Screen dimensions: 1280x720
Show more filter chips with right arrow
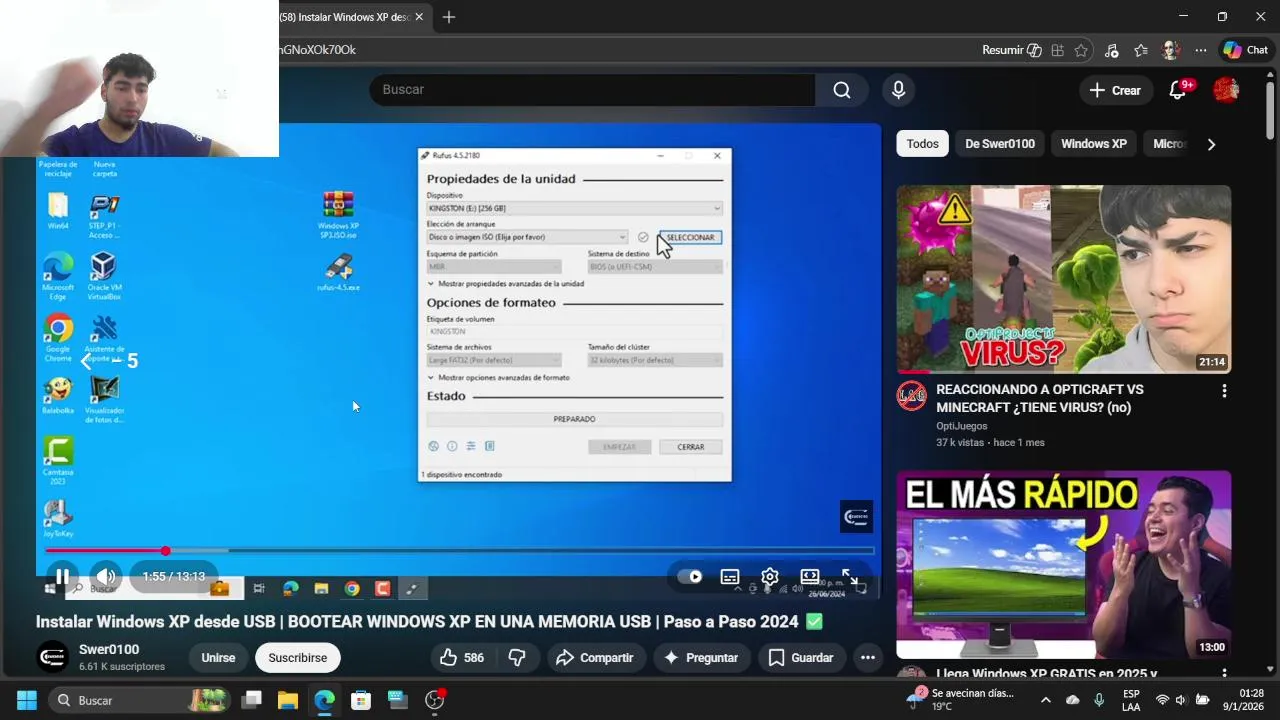click(1211, 144)
